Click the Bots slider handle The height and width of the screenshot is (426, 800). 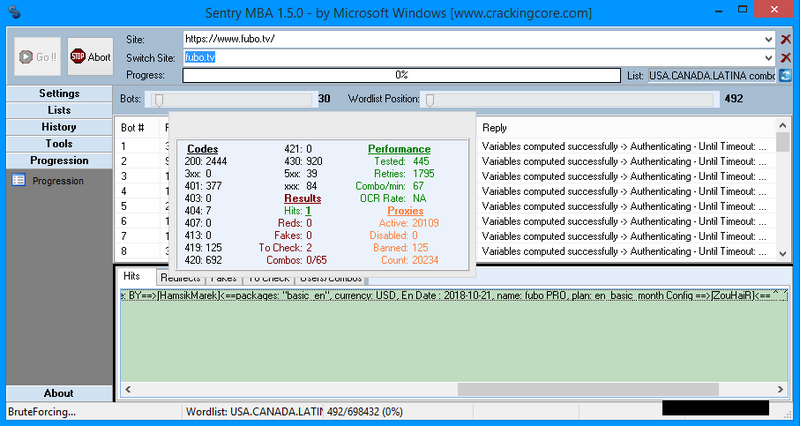159,99
